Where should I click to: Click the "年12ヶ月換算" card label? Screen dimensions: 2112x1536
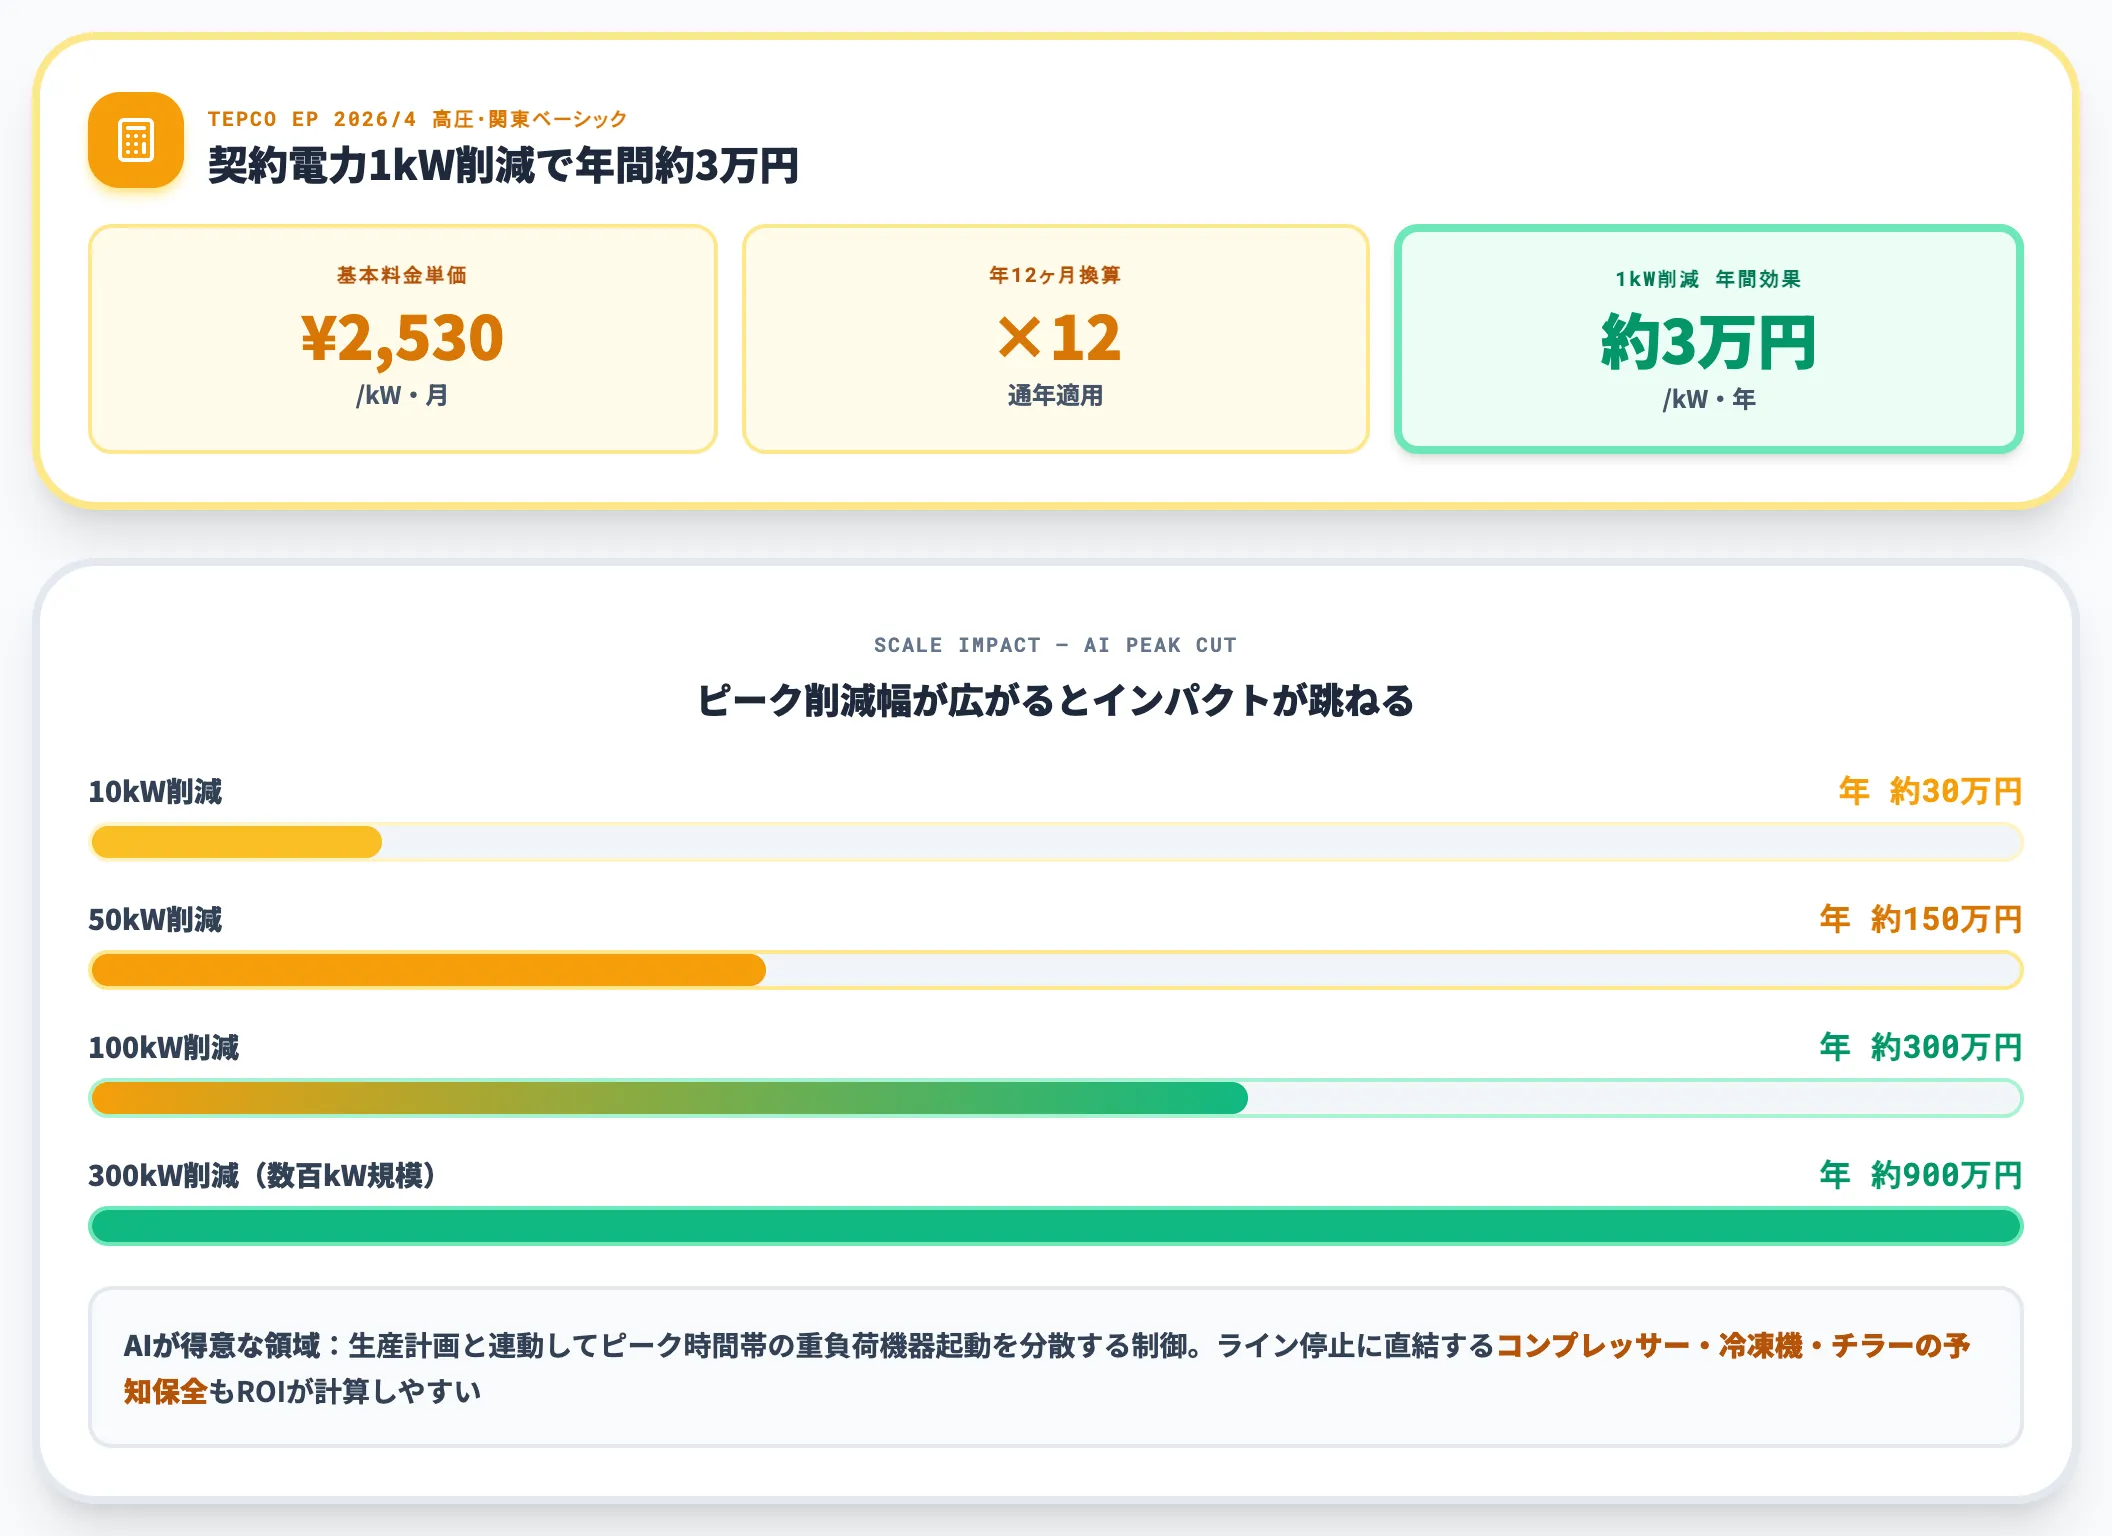1055,275
